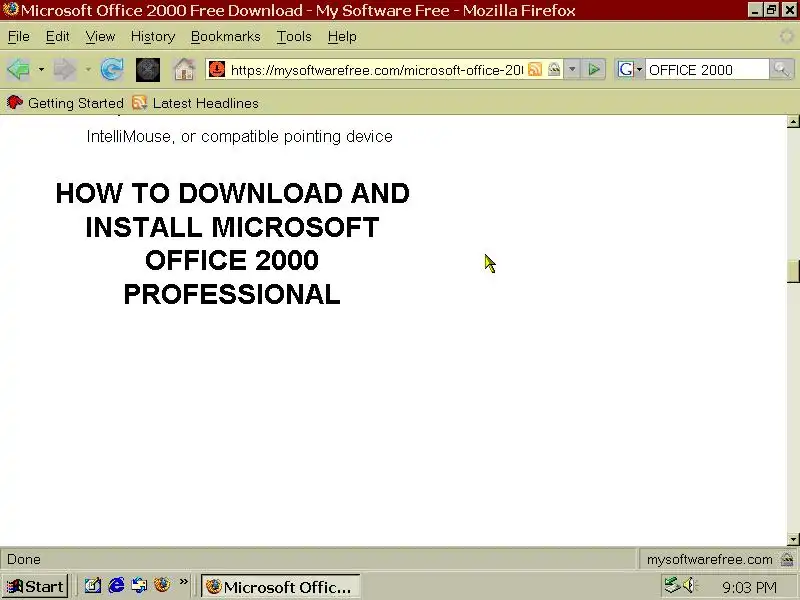This screenshot has height=600, width=800.
Task: Launch Internet Explorer from quick launch
Action: 116,585
